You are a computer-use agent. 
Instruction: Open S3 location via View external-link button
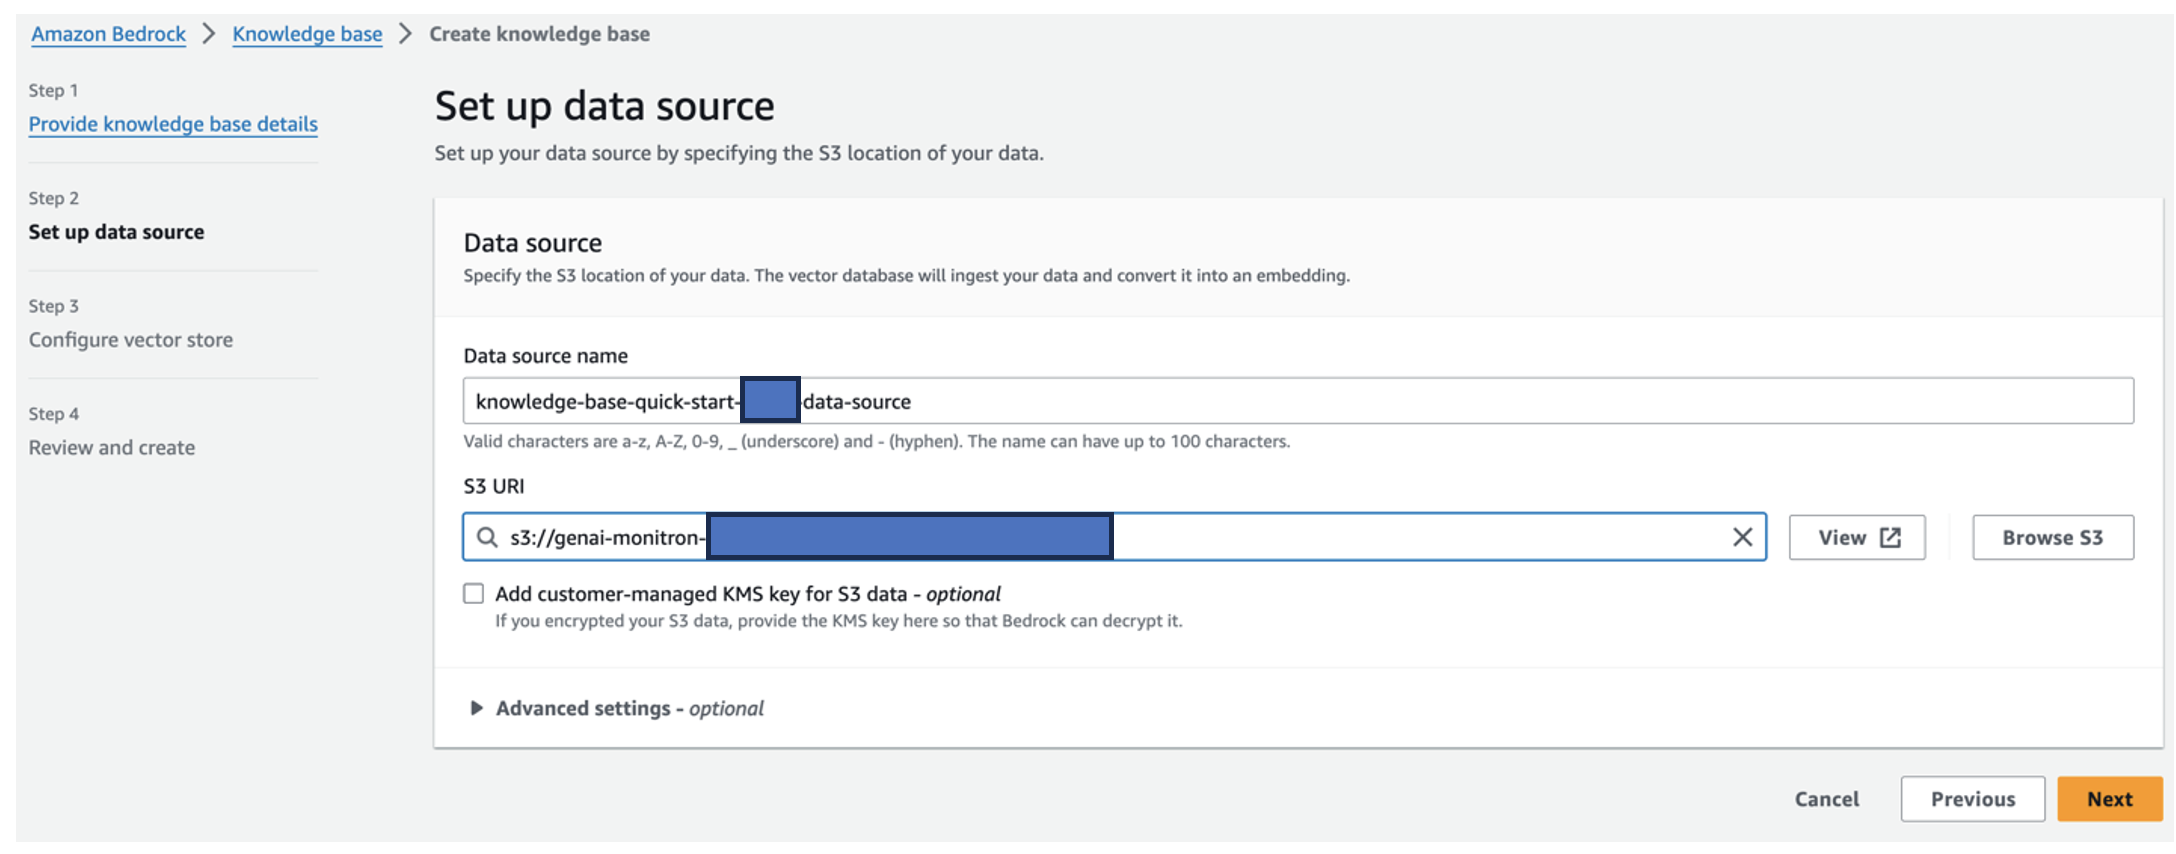click(x=1856, y=538)
